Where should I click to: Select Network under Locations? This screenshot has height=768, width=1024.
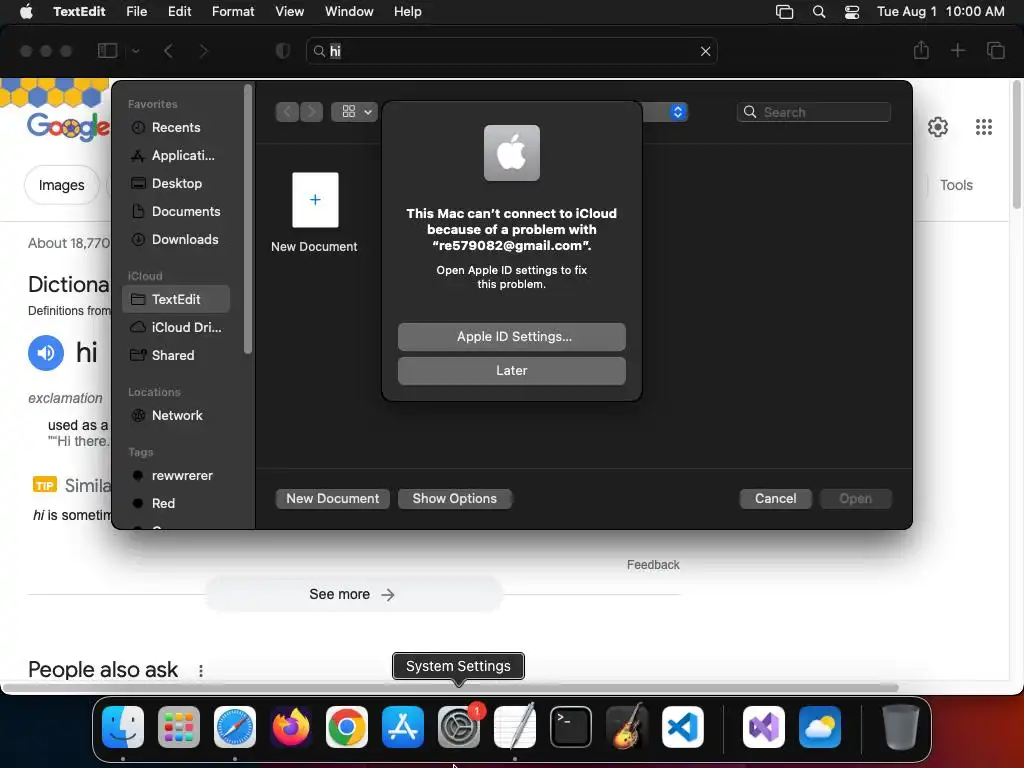pyautogui.click(x=176, y=415)
